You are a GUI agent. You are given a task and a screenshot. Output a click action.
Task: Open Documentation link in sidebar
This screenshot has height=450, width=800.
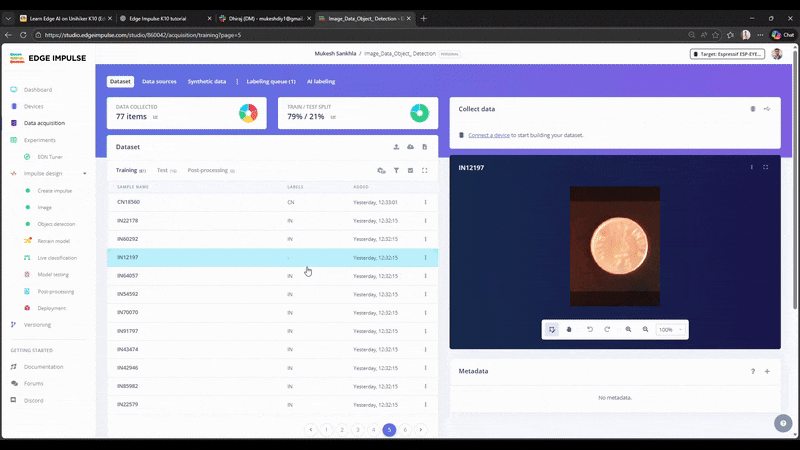[43, 367]
